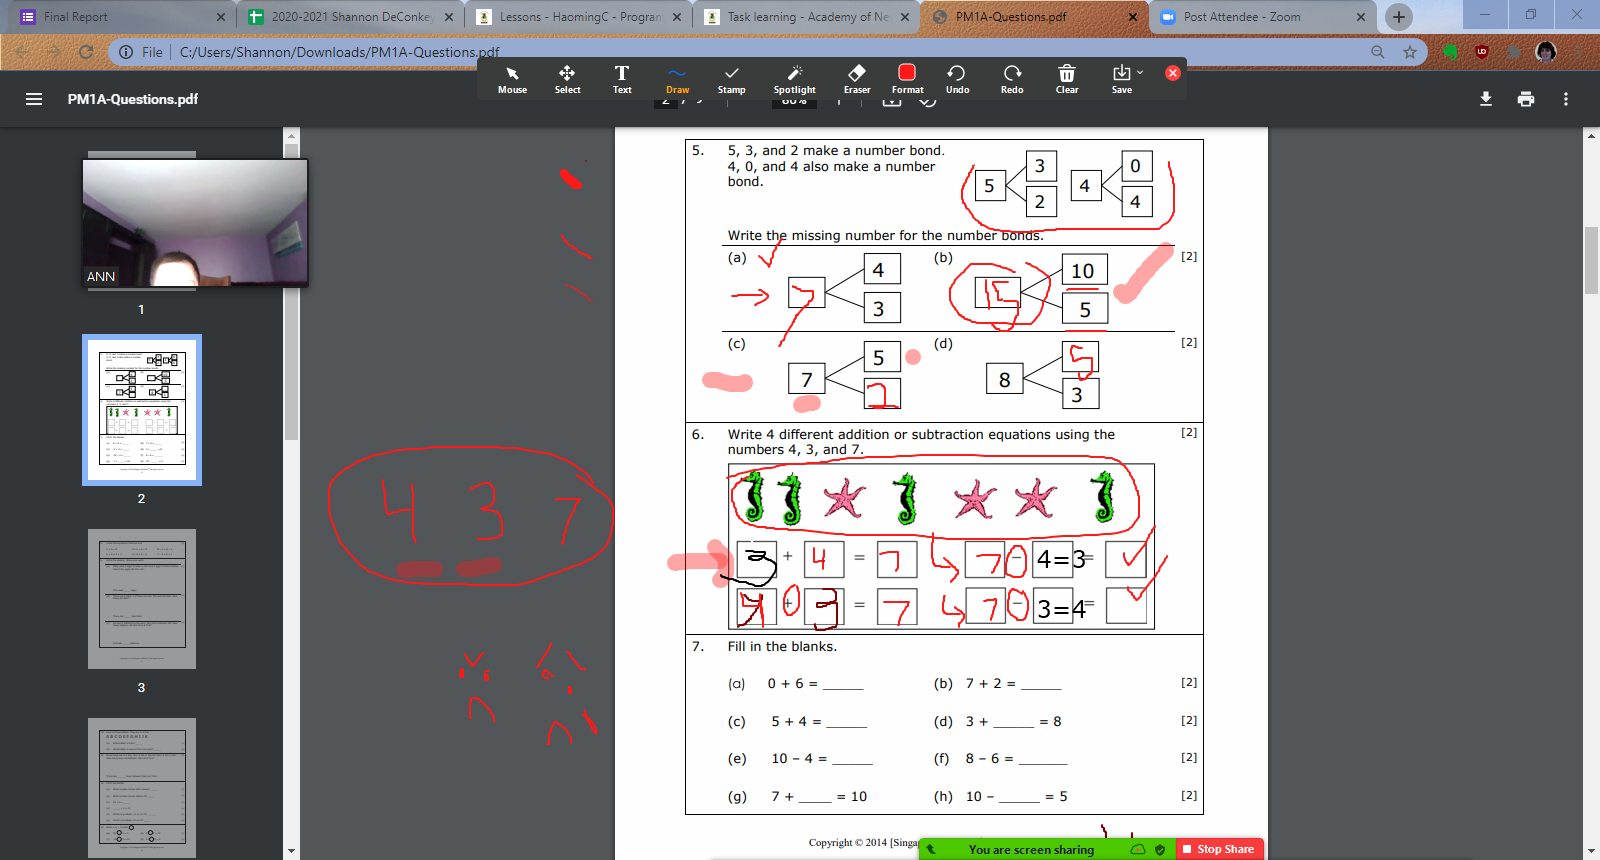Click the address bar URL
The height and width of the screenshot is (860, 1600).
tap(340, 52)
